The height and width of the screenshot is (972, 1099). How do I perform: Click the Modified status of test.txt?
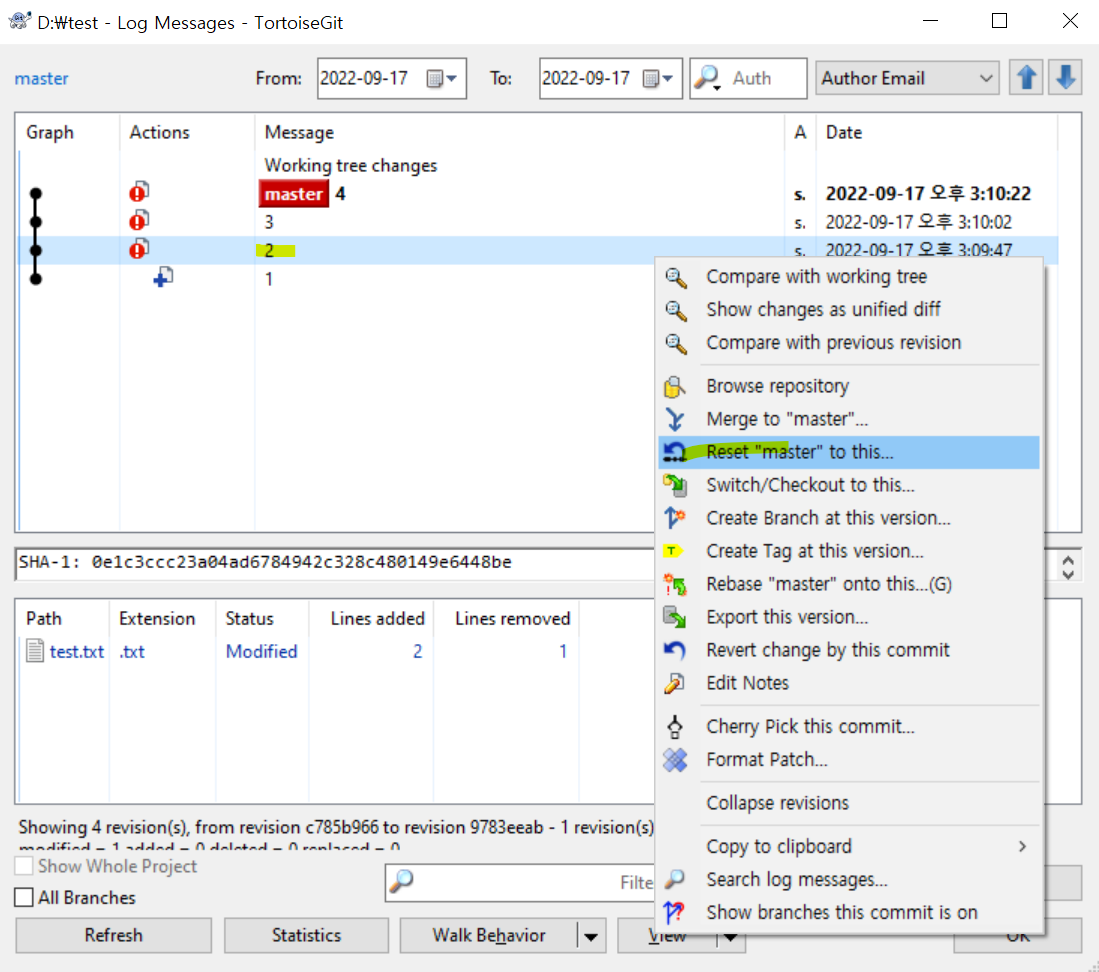(x=261, y=652)
